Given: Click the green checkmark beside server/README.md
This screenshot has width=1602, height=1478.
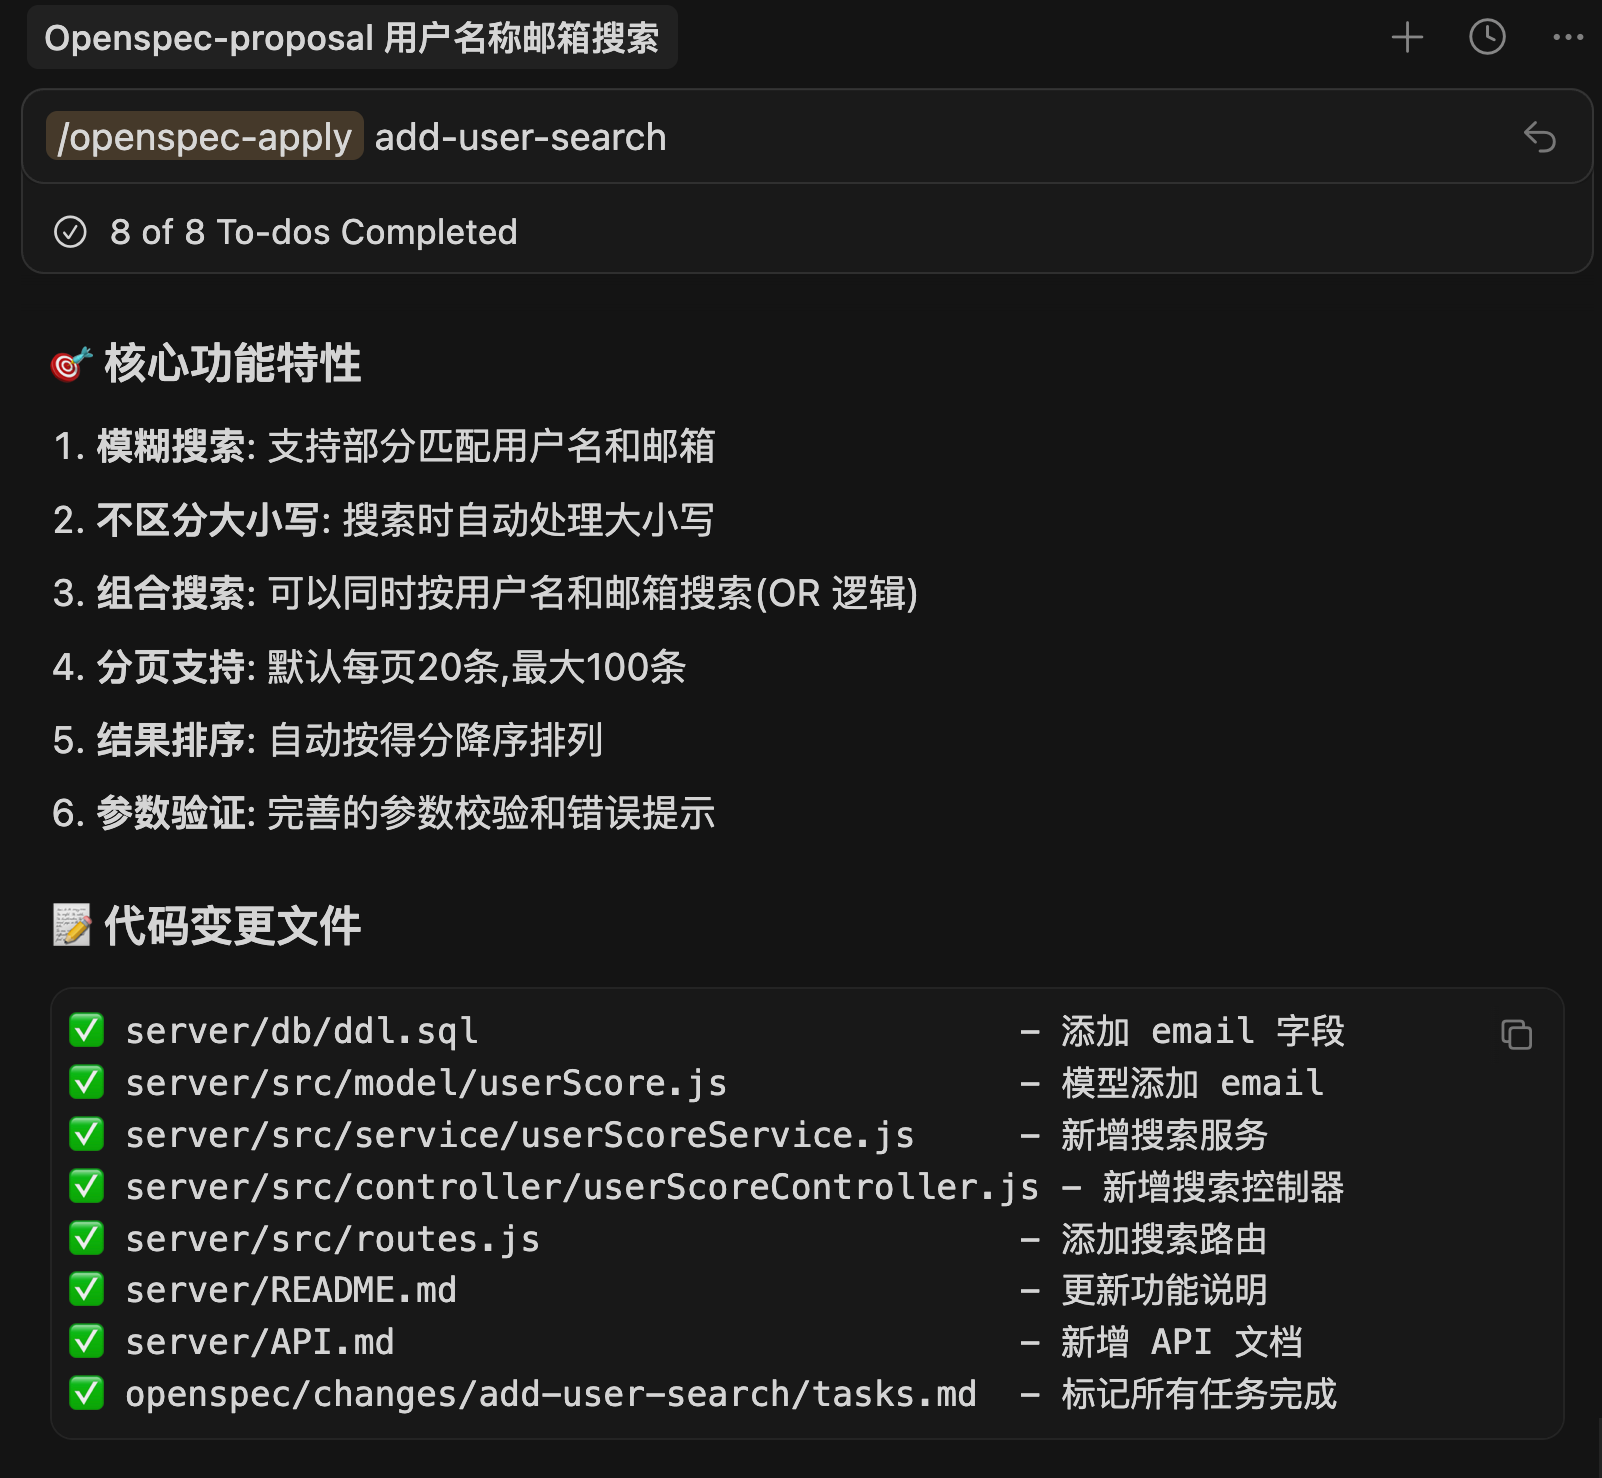Looking at the screenshot, I should click(87, 1290).
